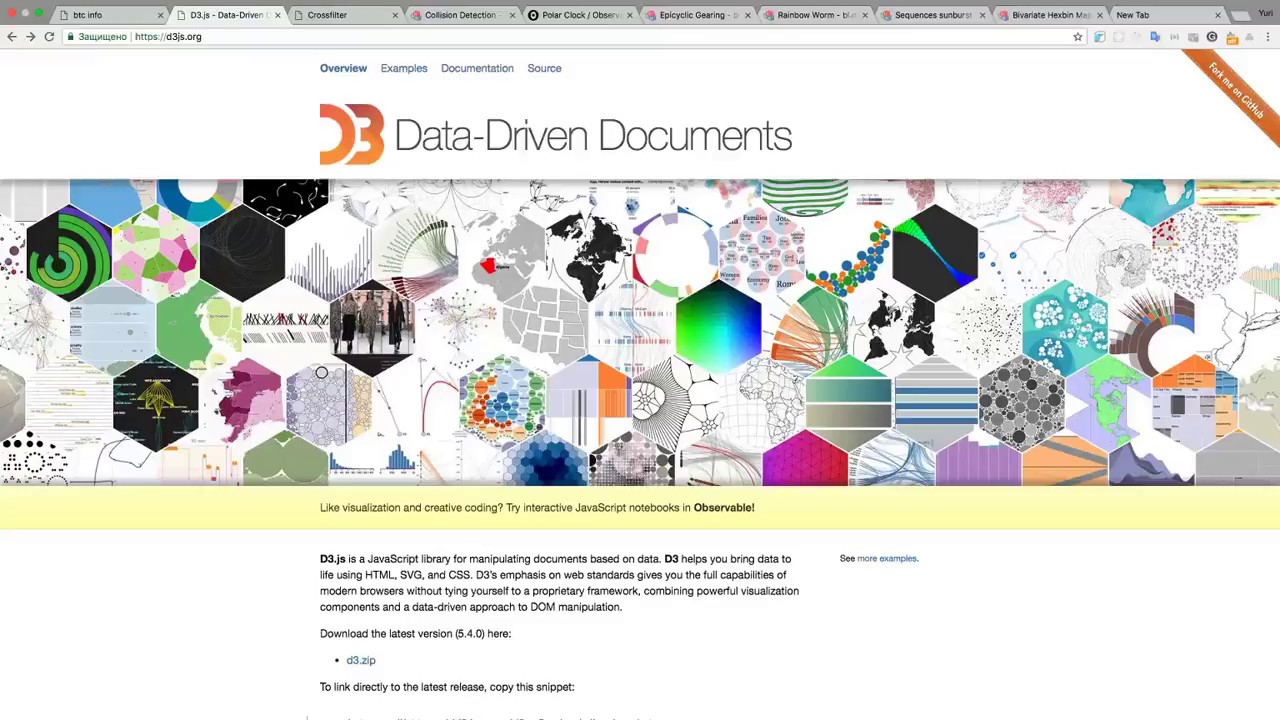
Task: Open the green concentric arcs hexagon example
Action: [70, 254]
